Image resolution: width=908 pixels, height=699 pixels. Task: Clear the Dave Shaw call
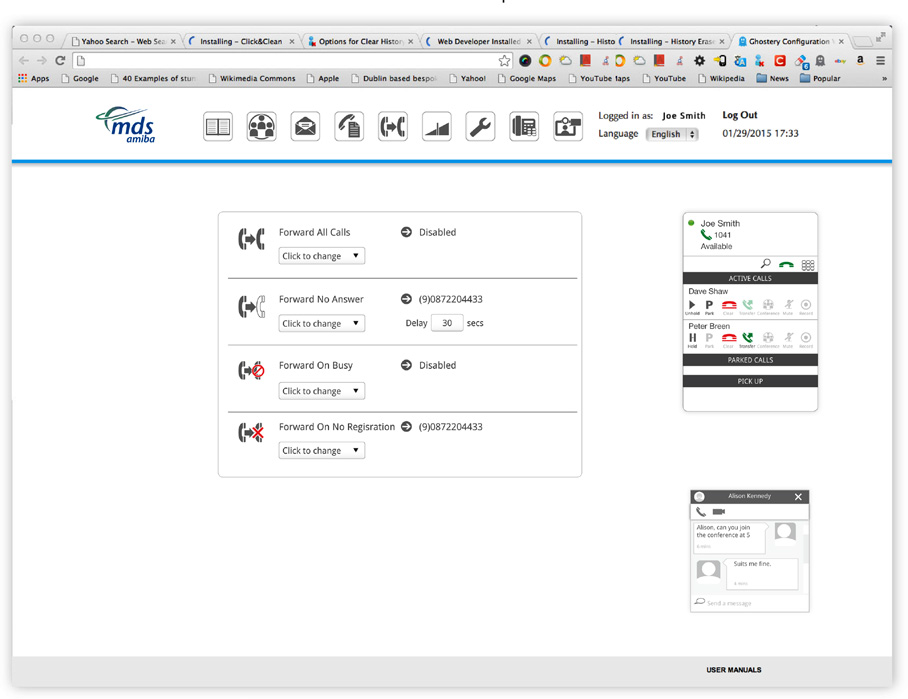(729, 306)
